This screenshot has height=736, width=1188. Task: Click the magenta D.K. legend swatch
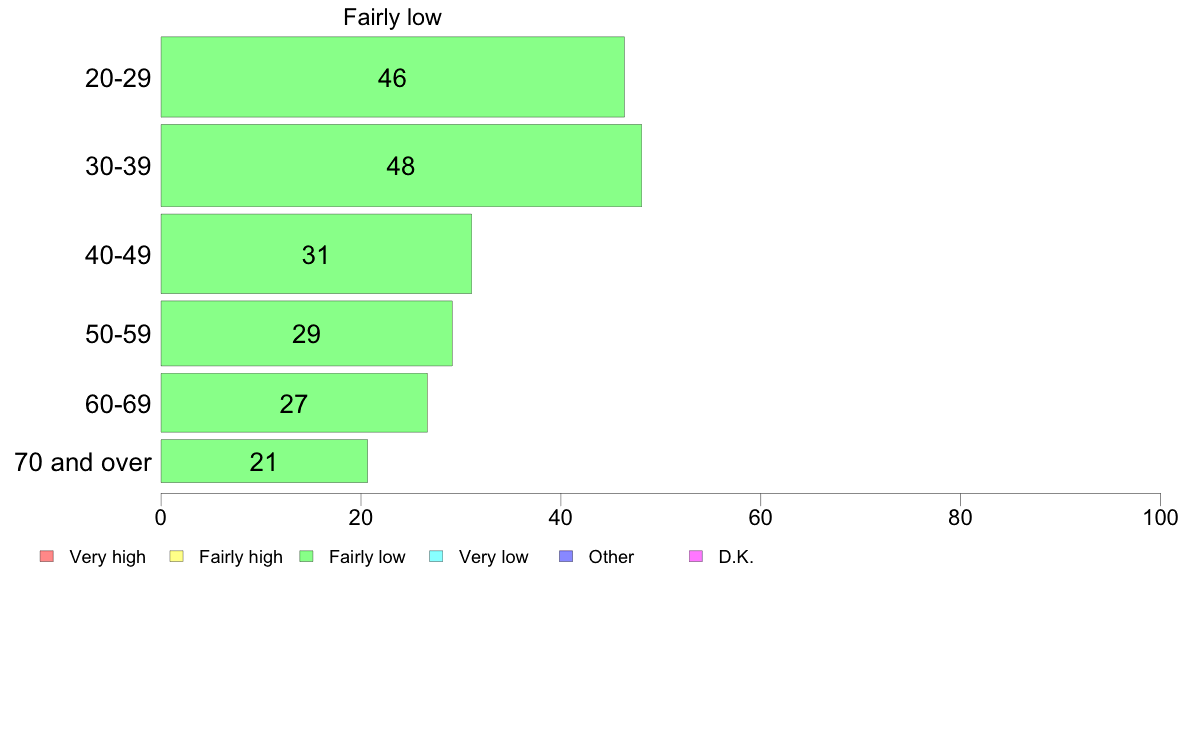pos(696,556)
